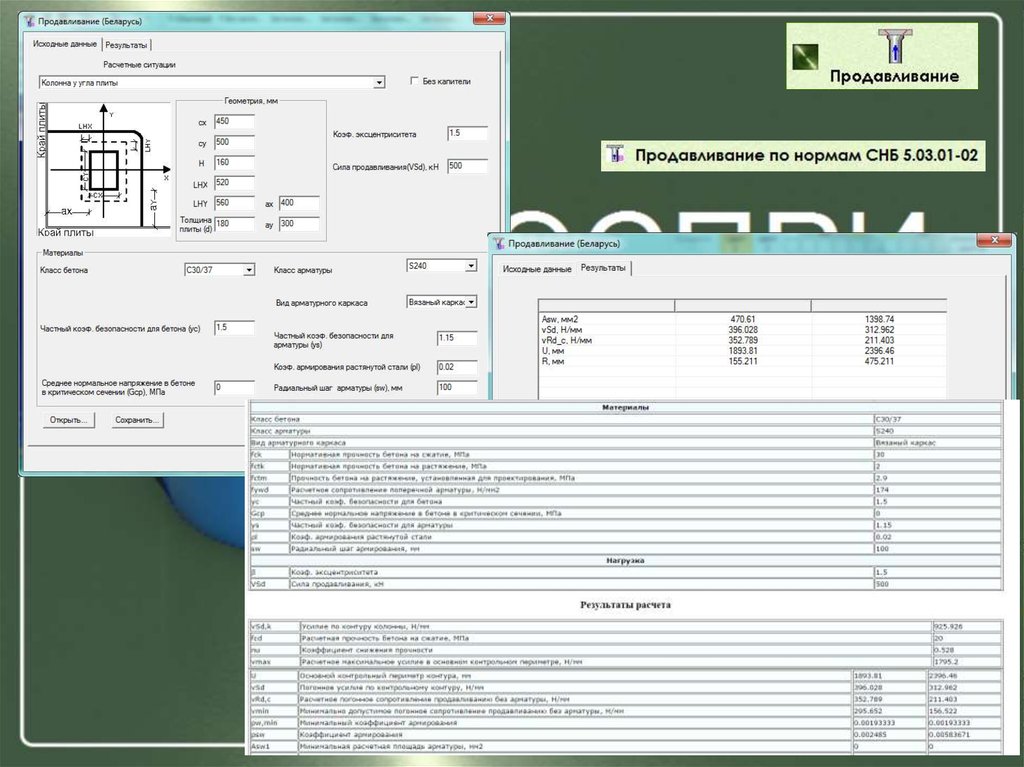1024x767 pixels.
Task: Enable the Без капители checkbox
Action: [x=416, y=81]
